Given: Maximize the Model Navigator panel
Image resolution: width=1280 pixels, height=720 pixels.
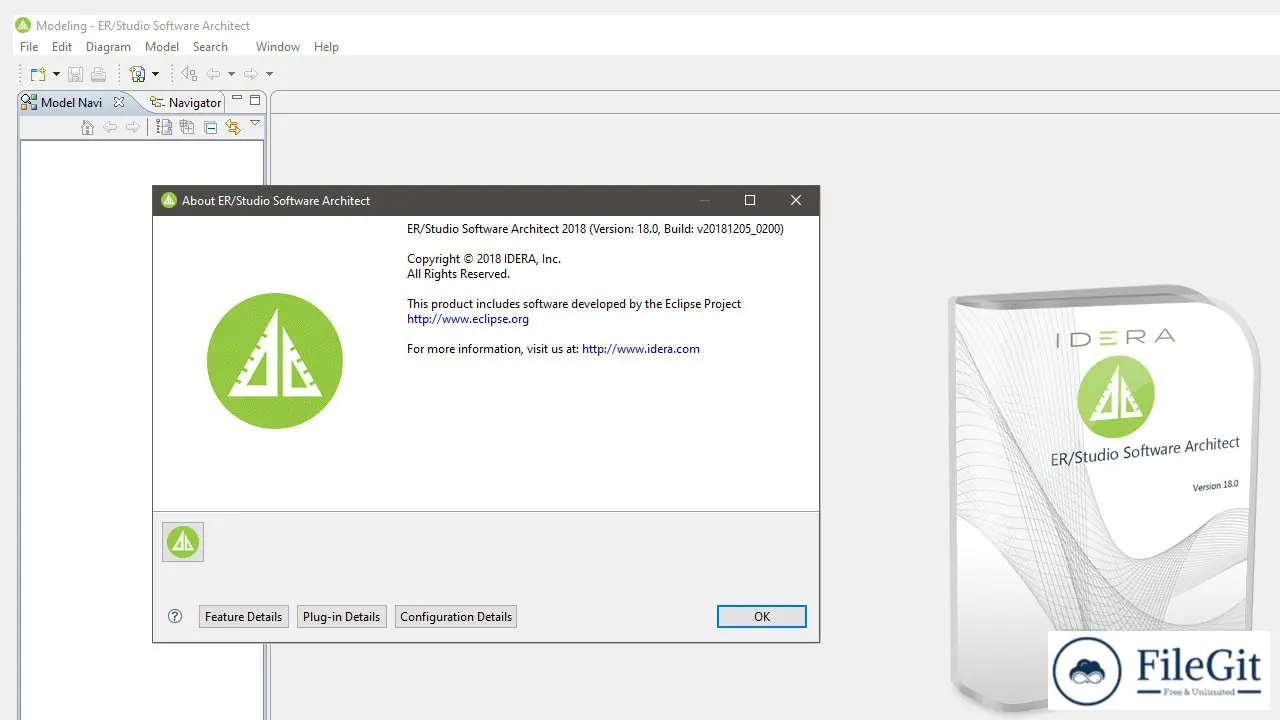Looking at the screenshot, I should click(255, 100).
